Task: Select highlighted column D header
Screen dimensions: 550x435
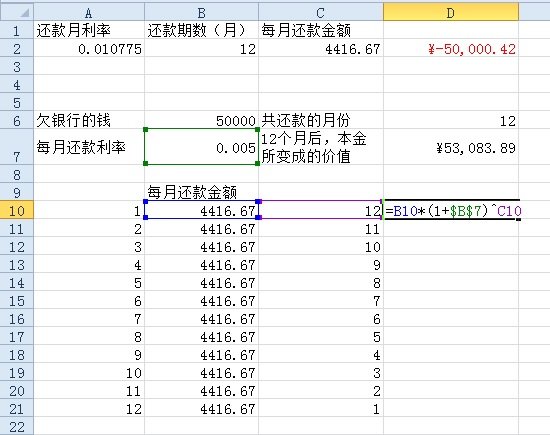Action: (x=451, y=13)
